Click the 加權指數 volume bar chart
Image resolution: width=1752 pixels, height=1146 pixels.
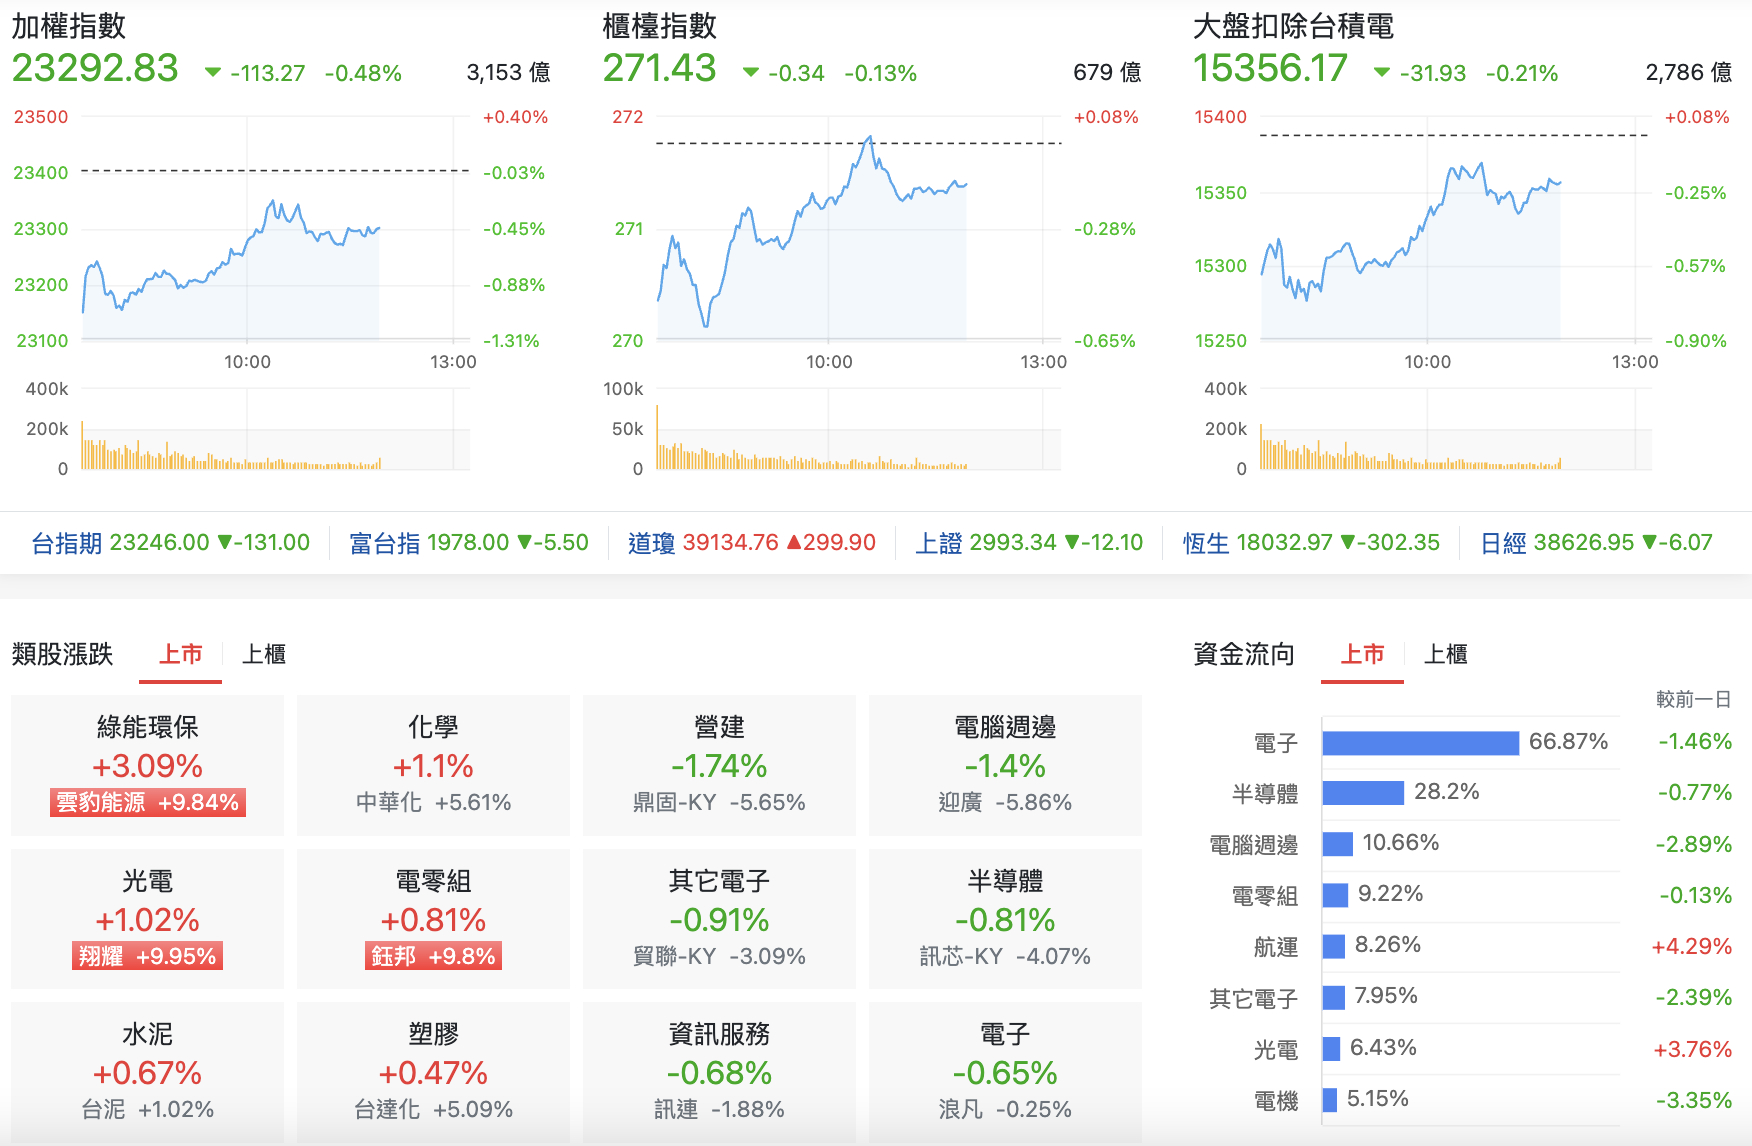point(275,429)
